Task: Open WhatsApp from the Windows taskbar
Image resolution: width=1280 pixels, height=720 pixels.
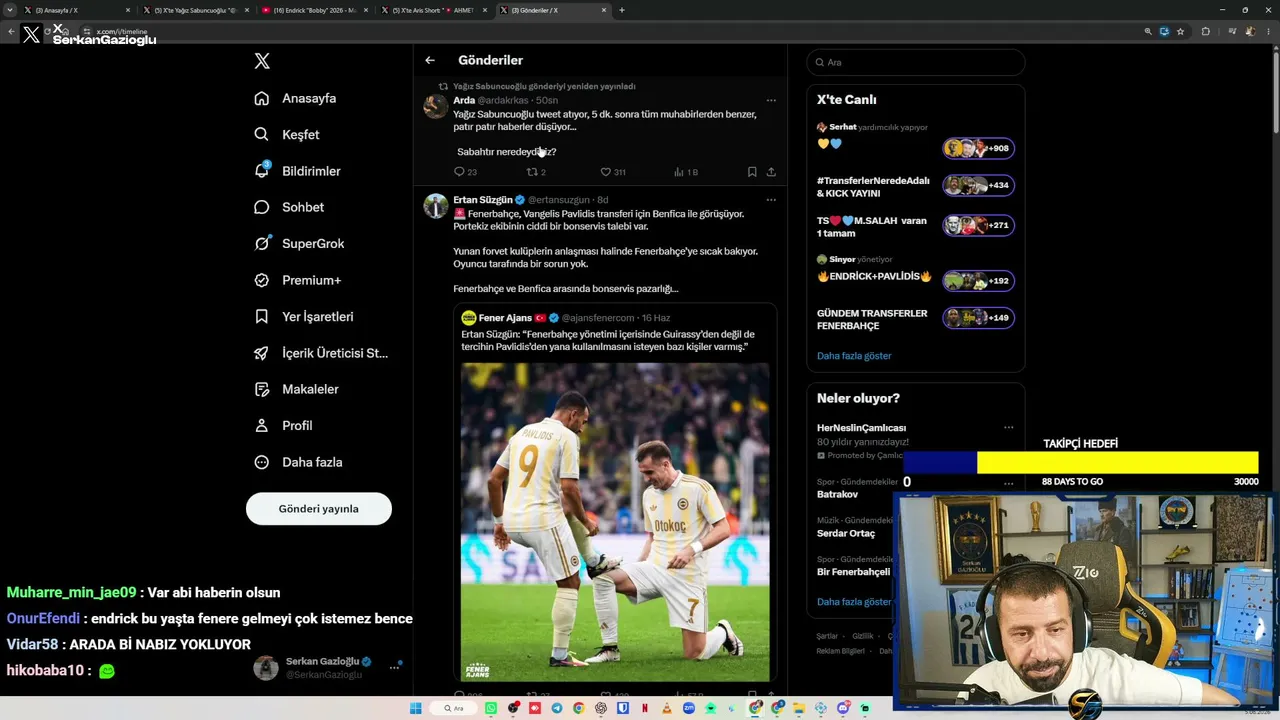Action: pos(491,708)
